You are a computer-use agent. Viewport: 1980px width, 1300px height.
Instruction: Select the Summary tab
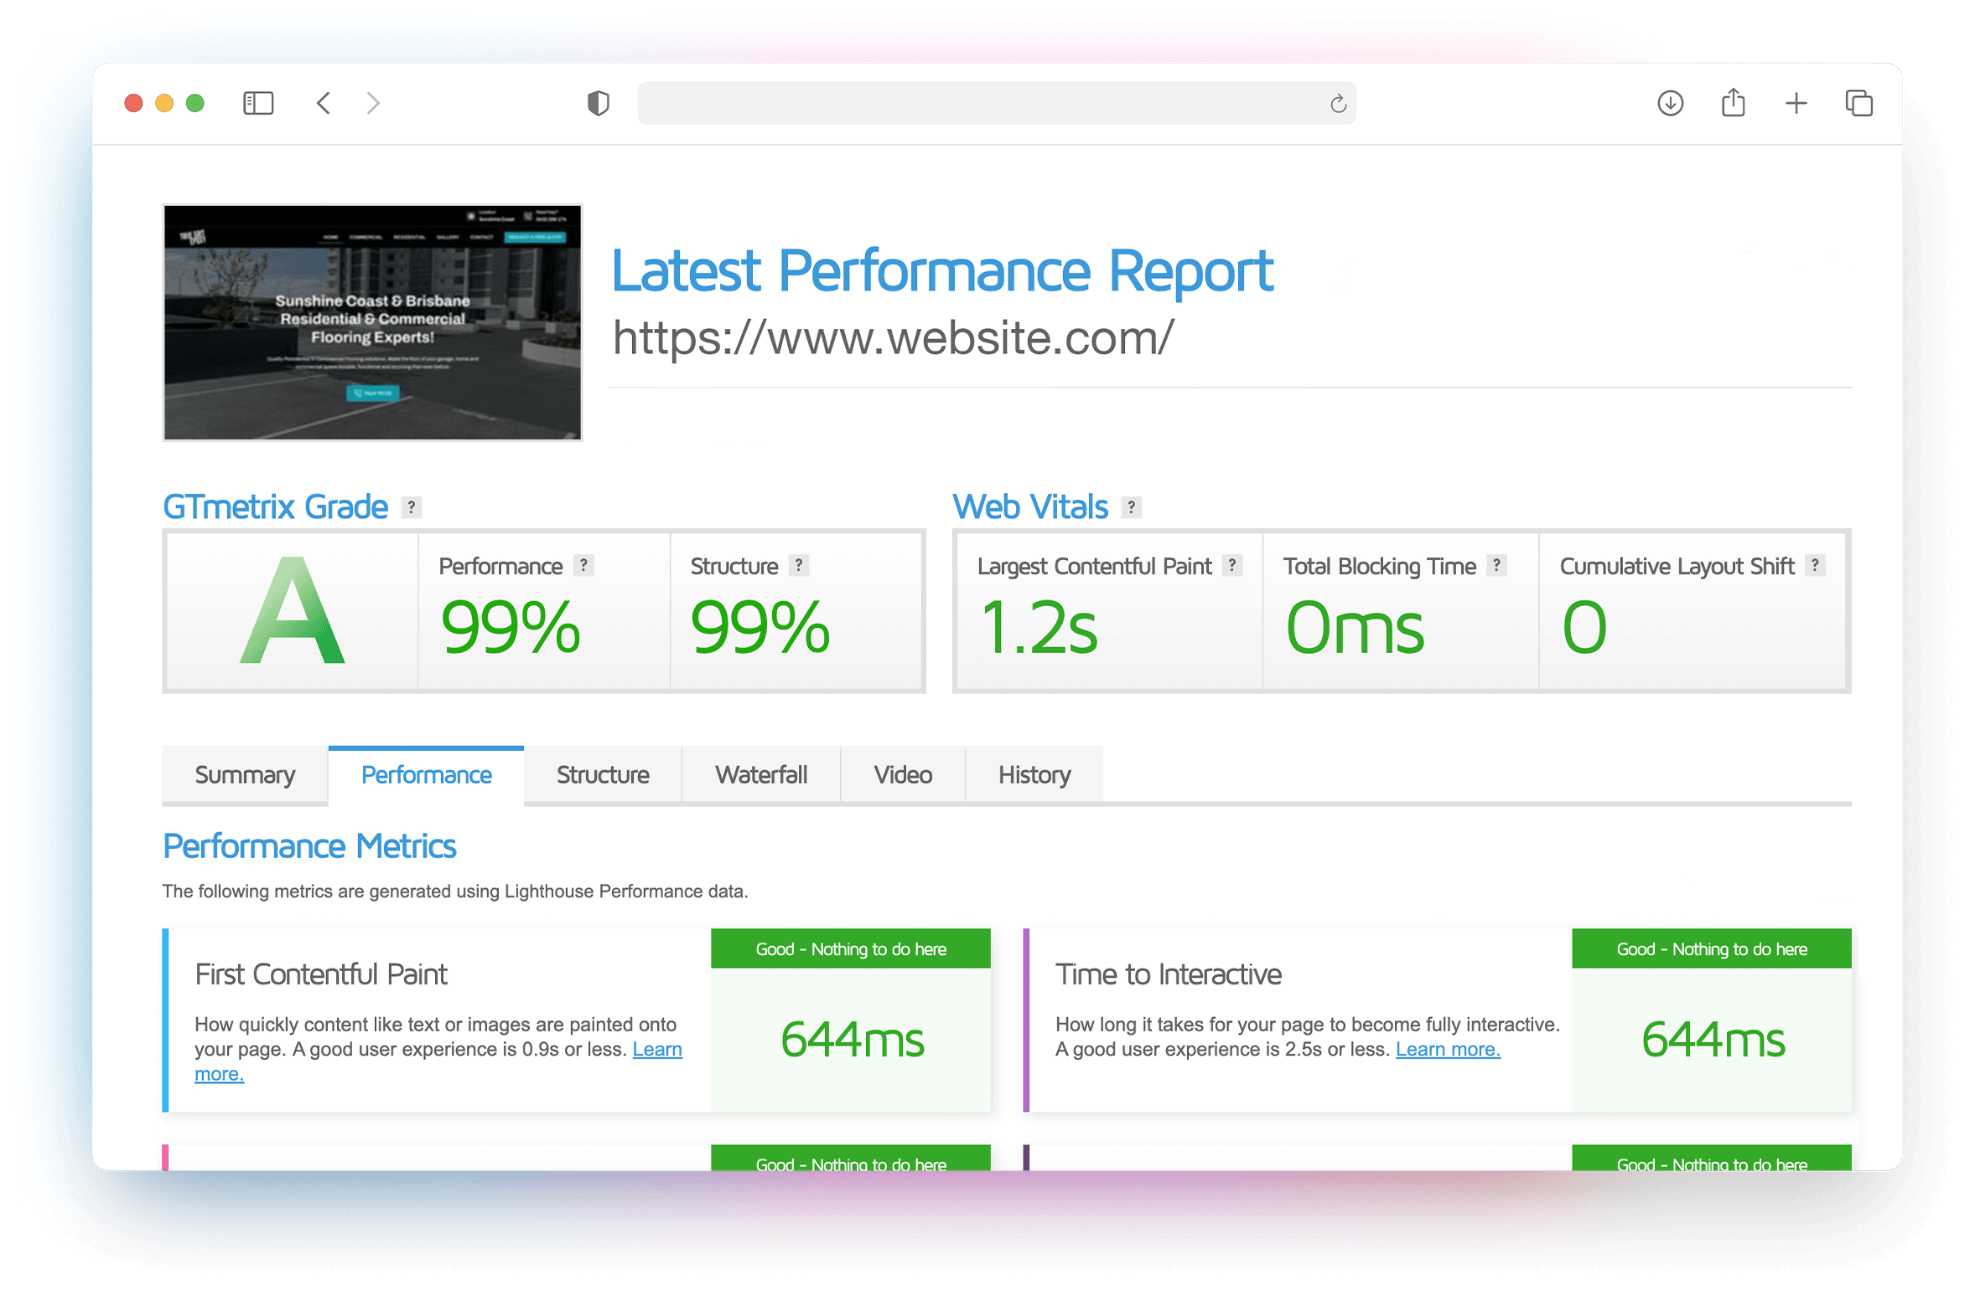point(244,774)
